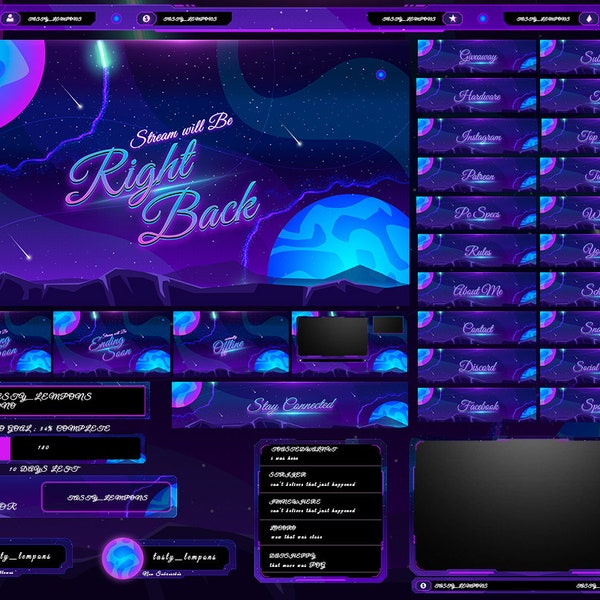Open the About Me panel
Image resolution: width=600 pixels, height=600 pixels.
[x=477, y=290]
